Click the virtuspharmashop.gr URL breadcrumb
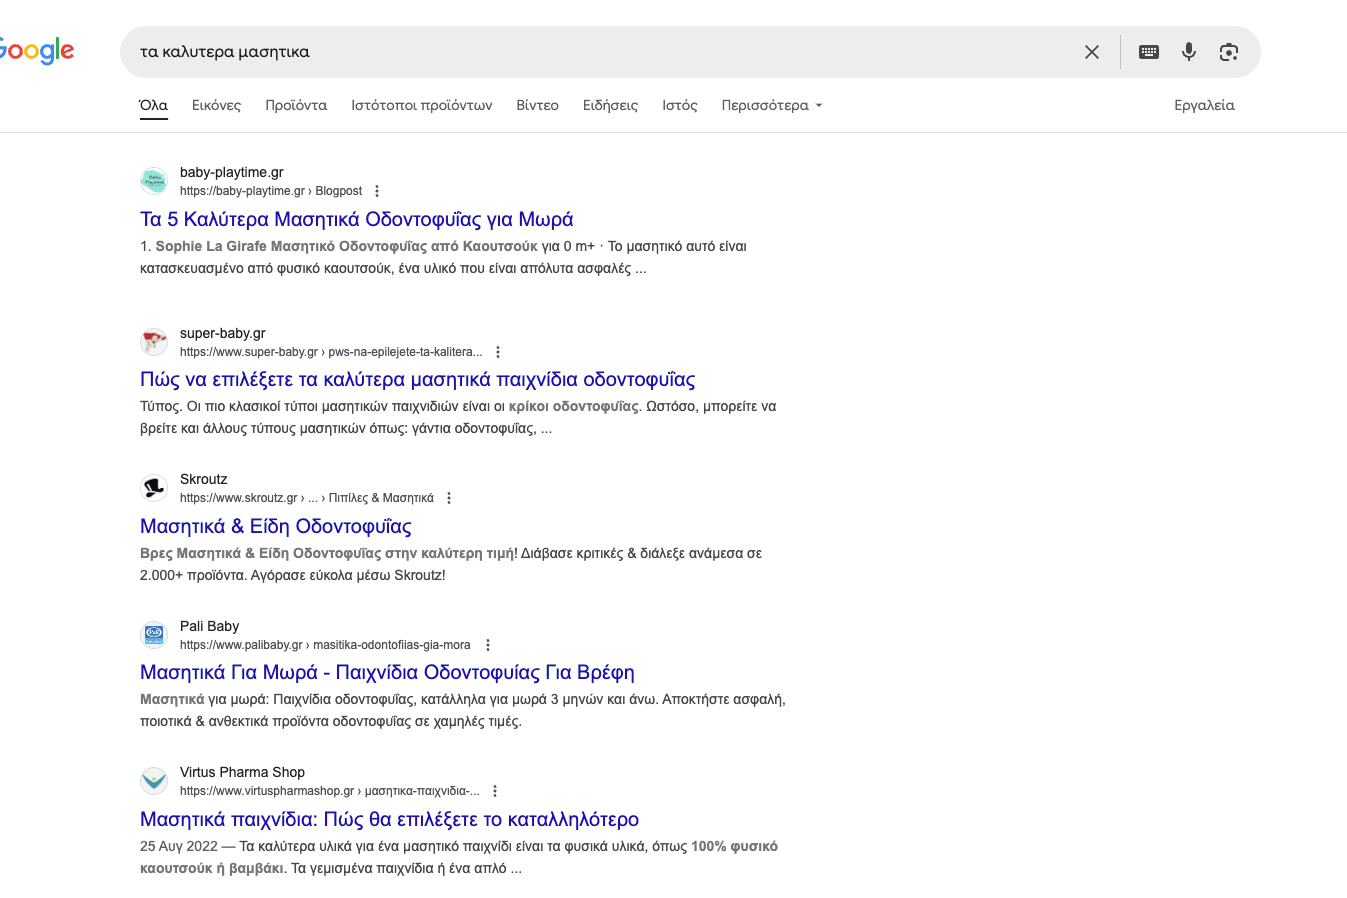 pos(330,791)
